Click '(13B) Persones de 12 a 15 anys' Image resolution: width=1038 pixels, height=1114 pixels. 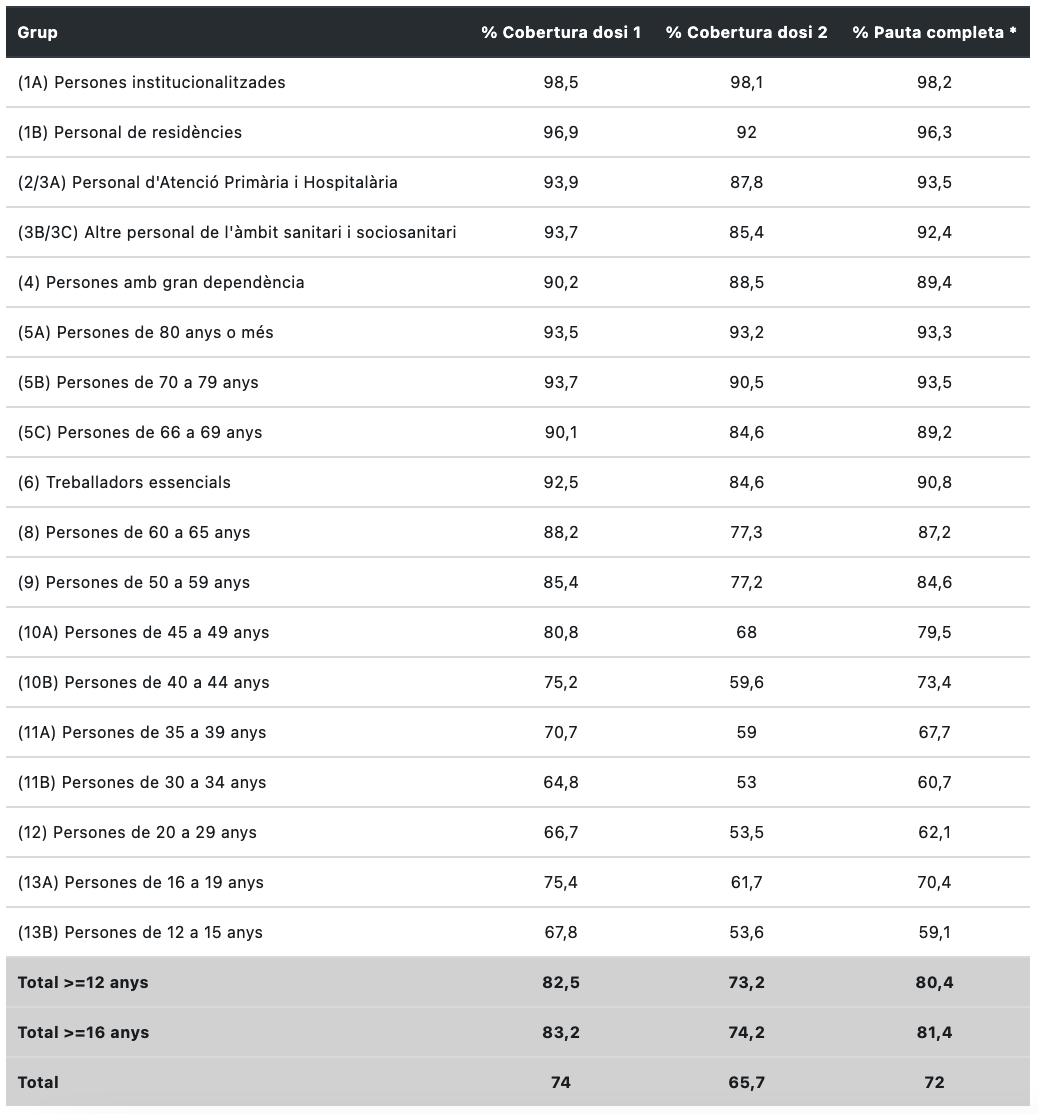[x=140, y=933]
